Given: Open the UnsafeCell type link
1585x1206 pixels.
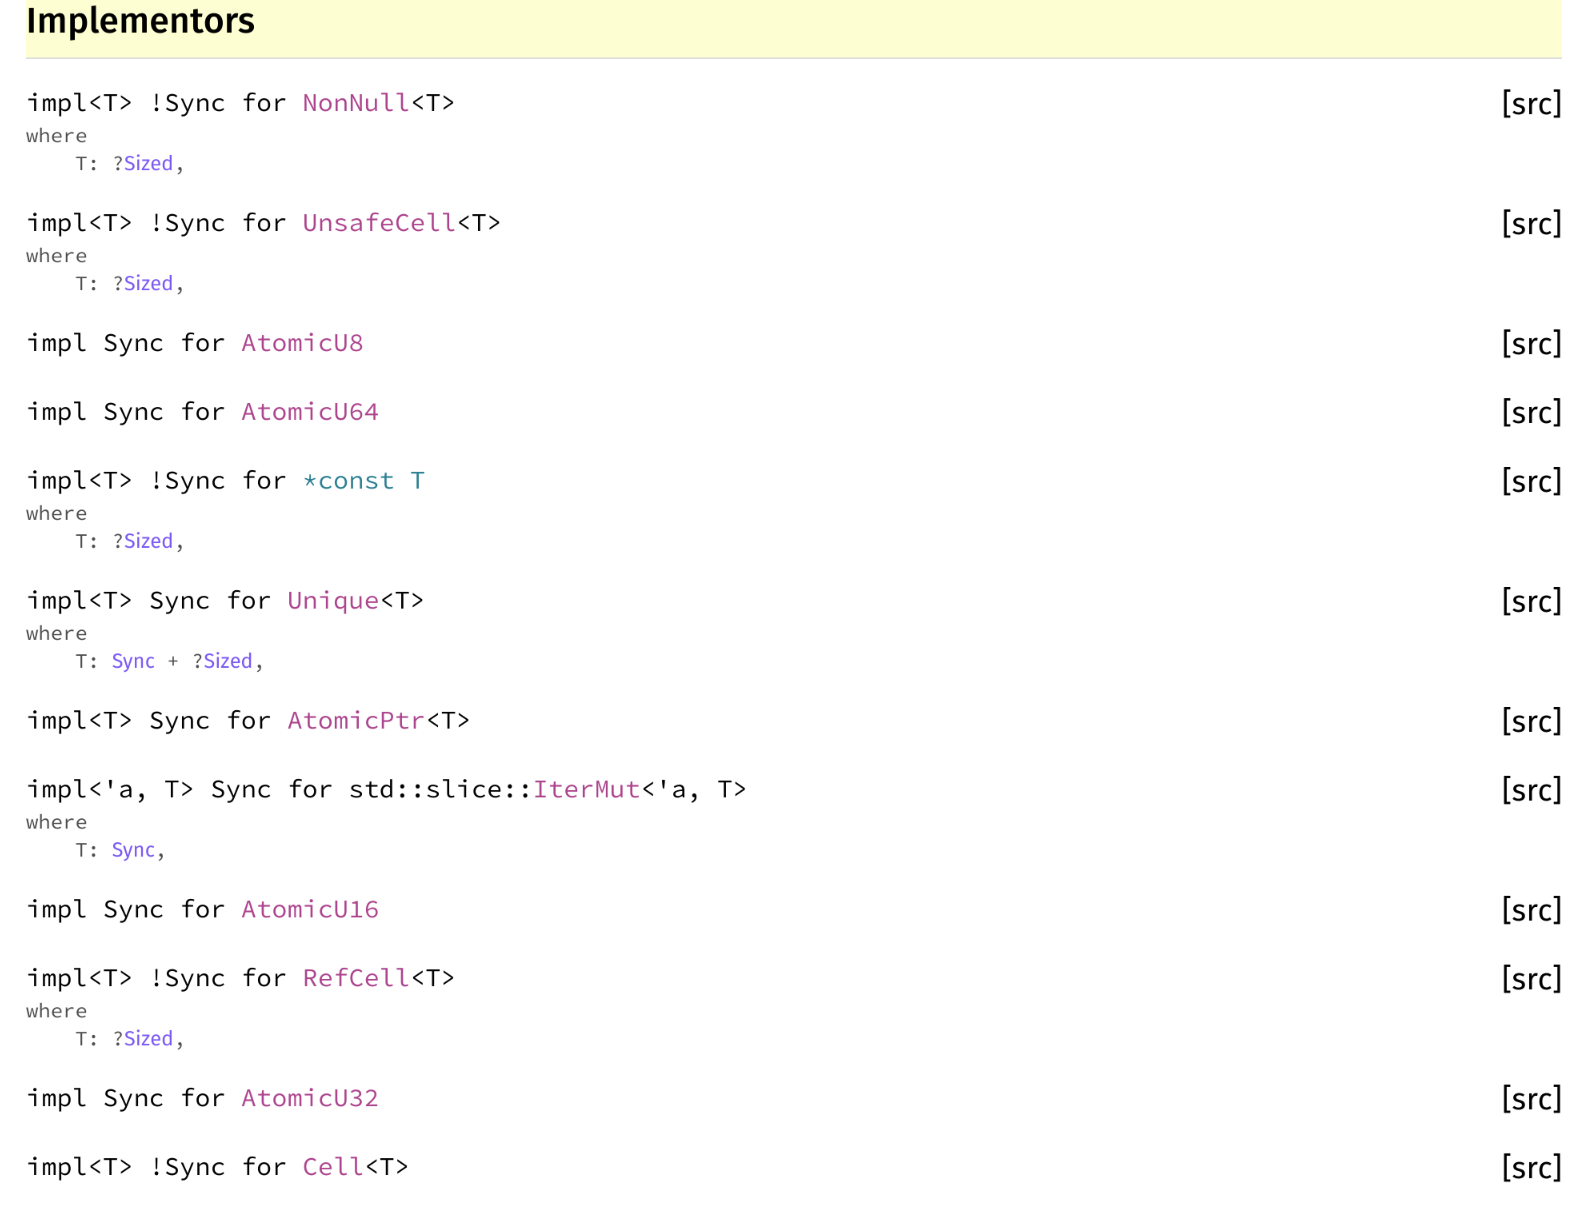Looking at the screenshot, I should coord(379,223).
